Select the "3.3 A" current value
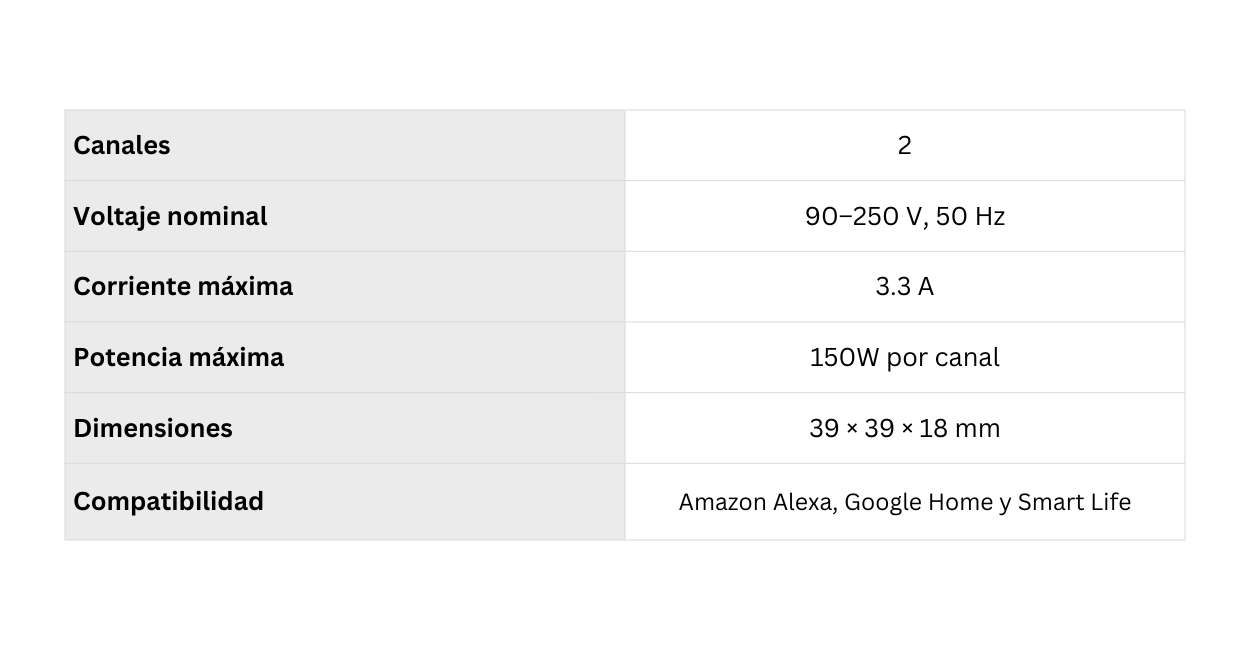This screenshot has width=1250, height=650. pos(904,287)
